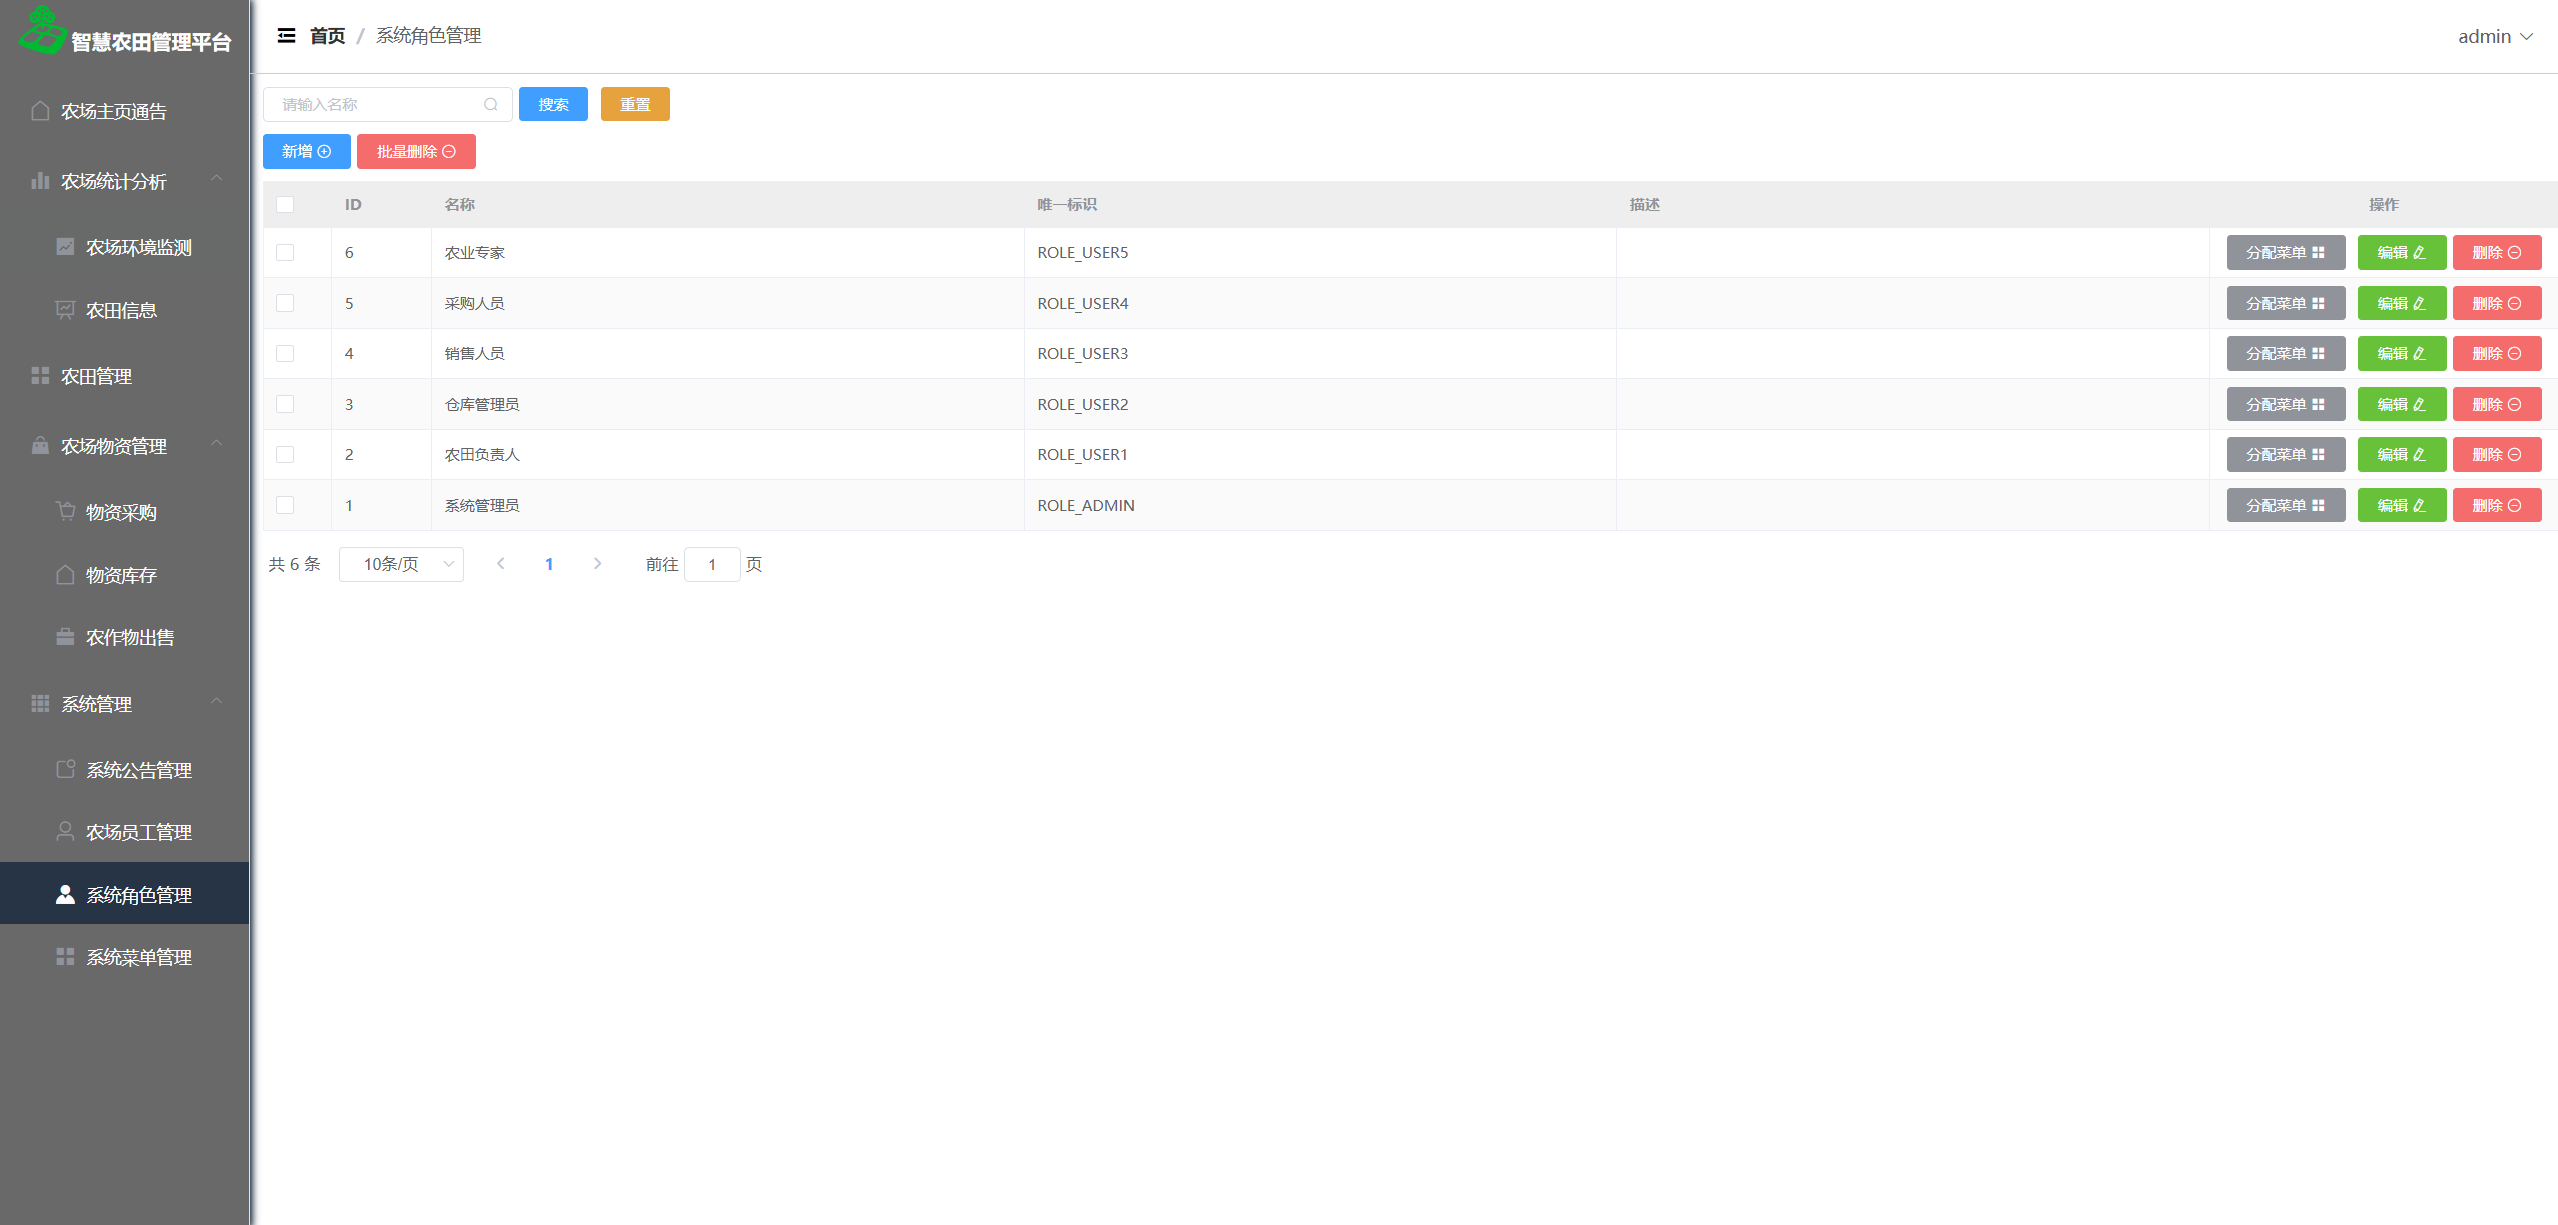The image size is (2558, 1225).
Task: Open the 农田管理 menu item
Action: tap(96, 376)
